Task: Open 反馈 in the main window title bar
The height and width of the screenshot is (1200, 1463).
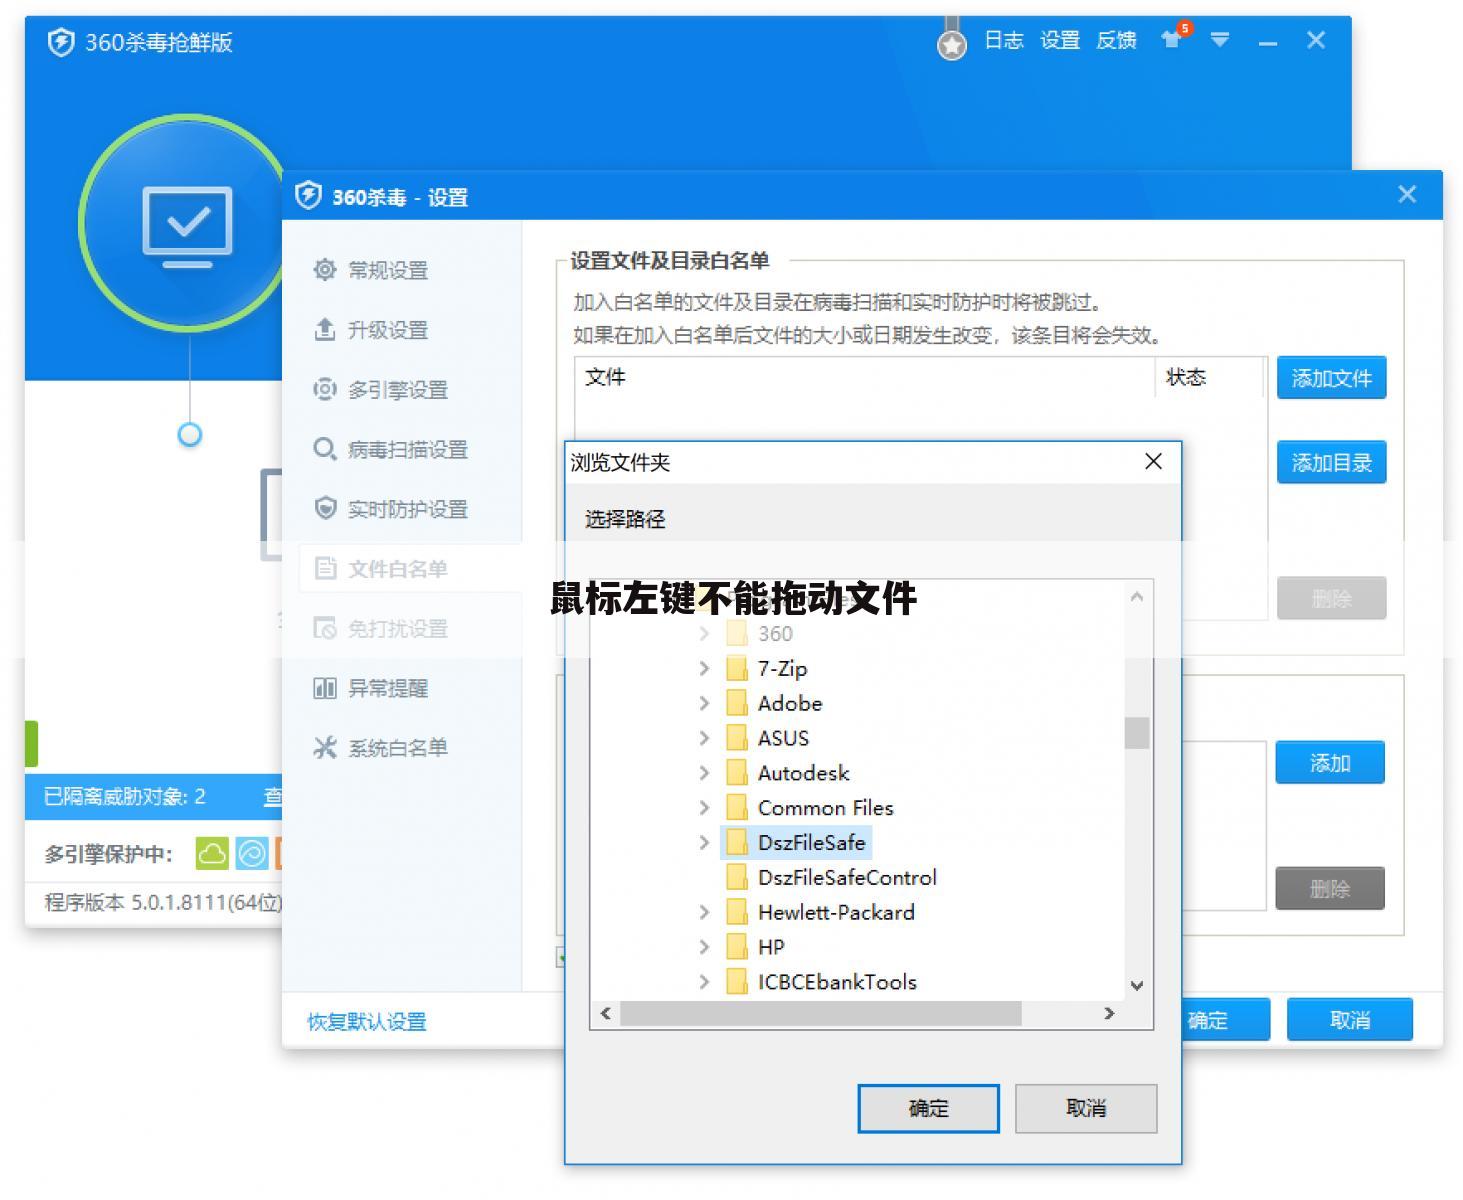Action: tap(1116, 40)
